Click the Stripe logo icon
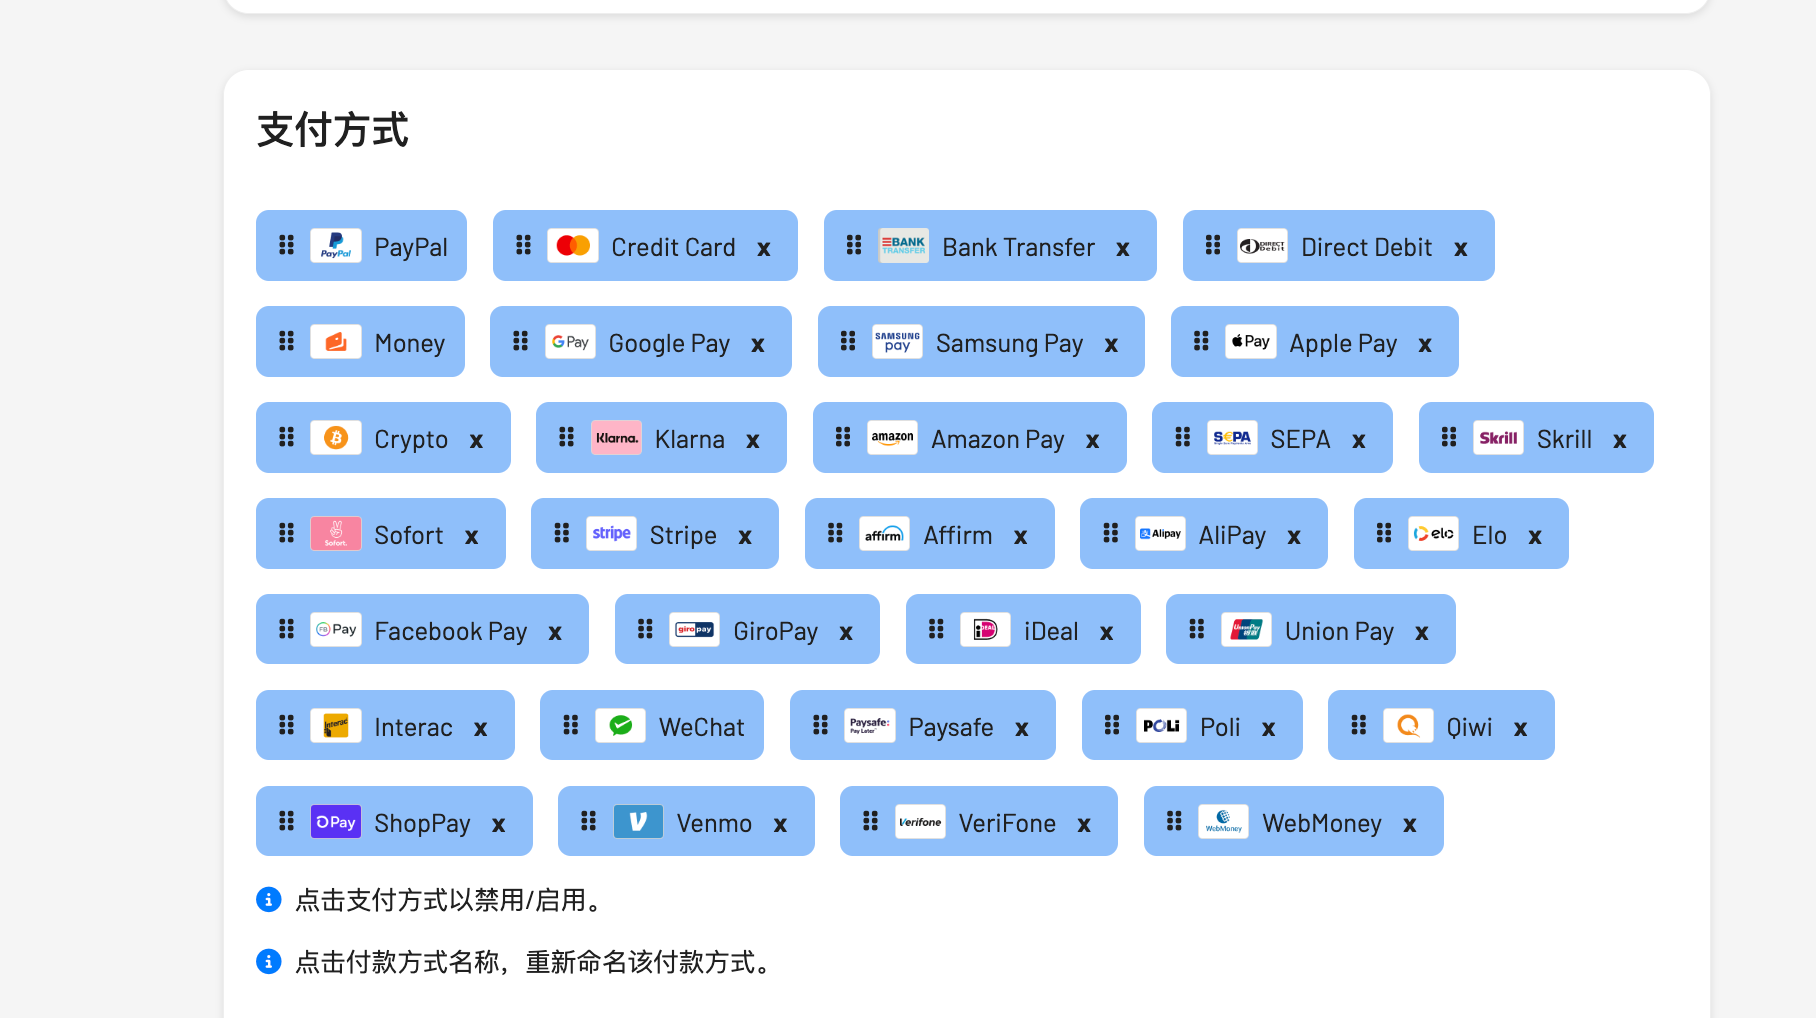This screenshot has width=1816, height=1018. click(x=611, y=534)
